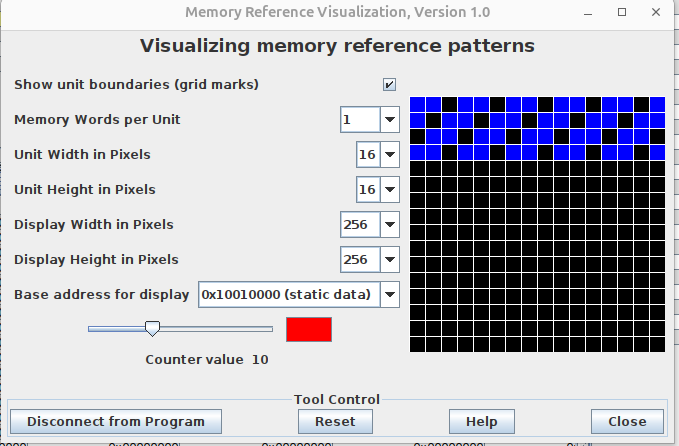Image resolution: width=679 pixels, height=446 pixels.
Task: Open the Help dialog button
Action: click(481, 421)
